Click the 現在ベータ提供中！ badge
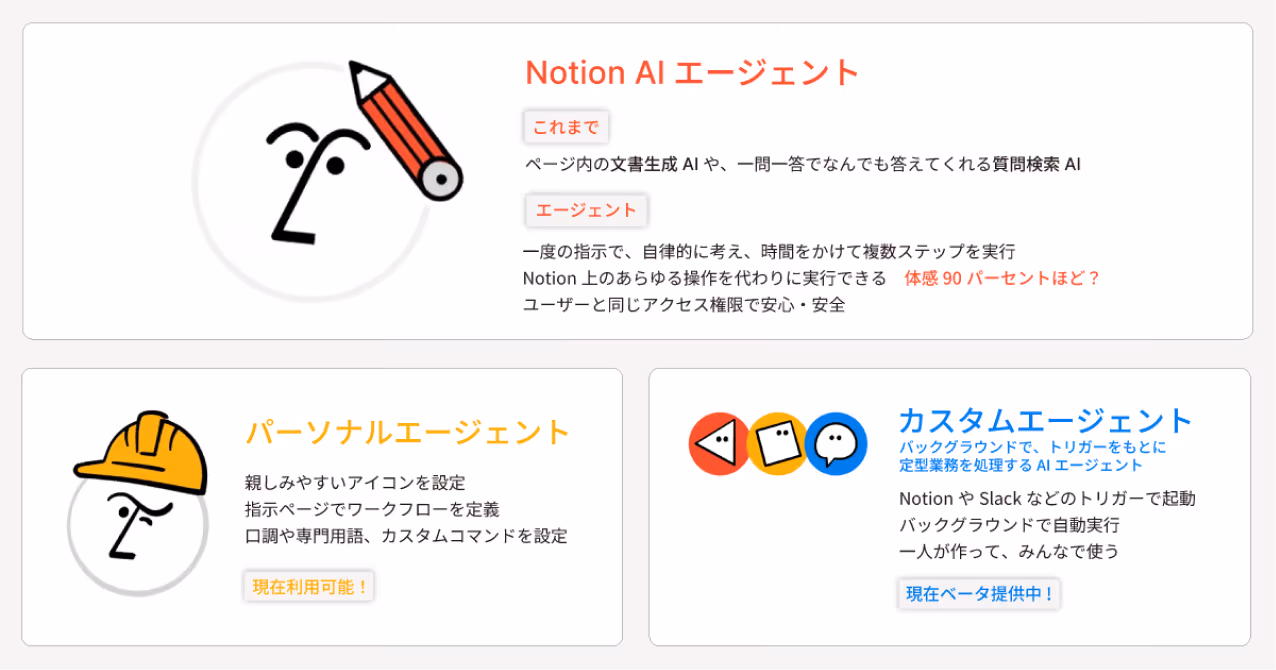 pos(979,593)
